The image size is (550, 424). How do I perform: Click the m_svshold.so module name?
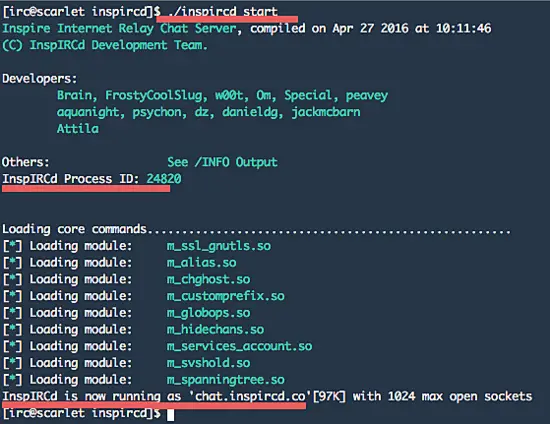208,363
